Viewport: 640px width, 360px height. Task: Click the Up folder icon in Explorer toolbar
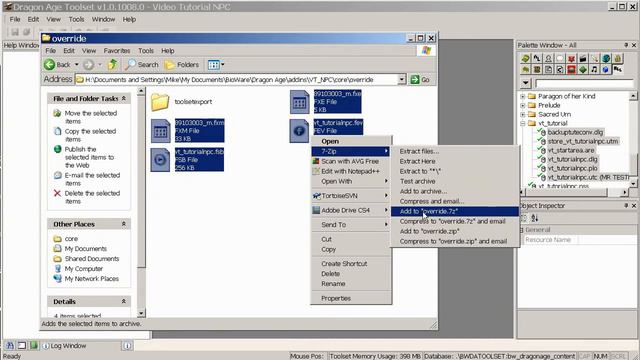(113, 64)
